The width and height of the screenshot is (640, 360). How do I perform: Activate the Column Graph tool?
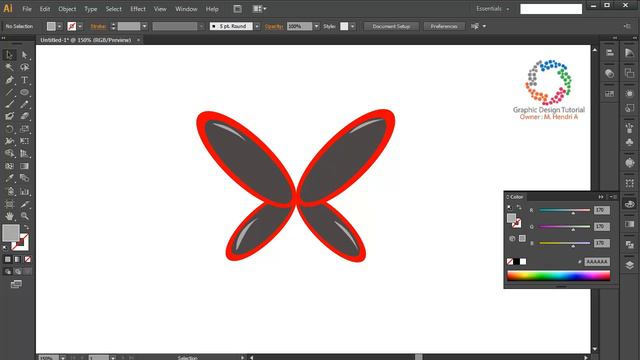pos(24,191)
